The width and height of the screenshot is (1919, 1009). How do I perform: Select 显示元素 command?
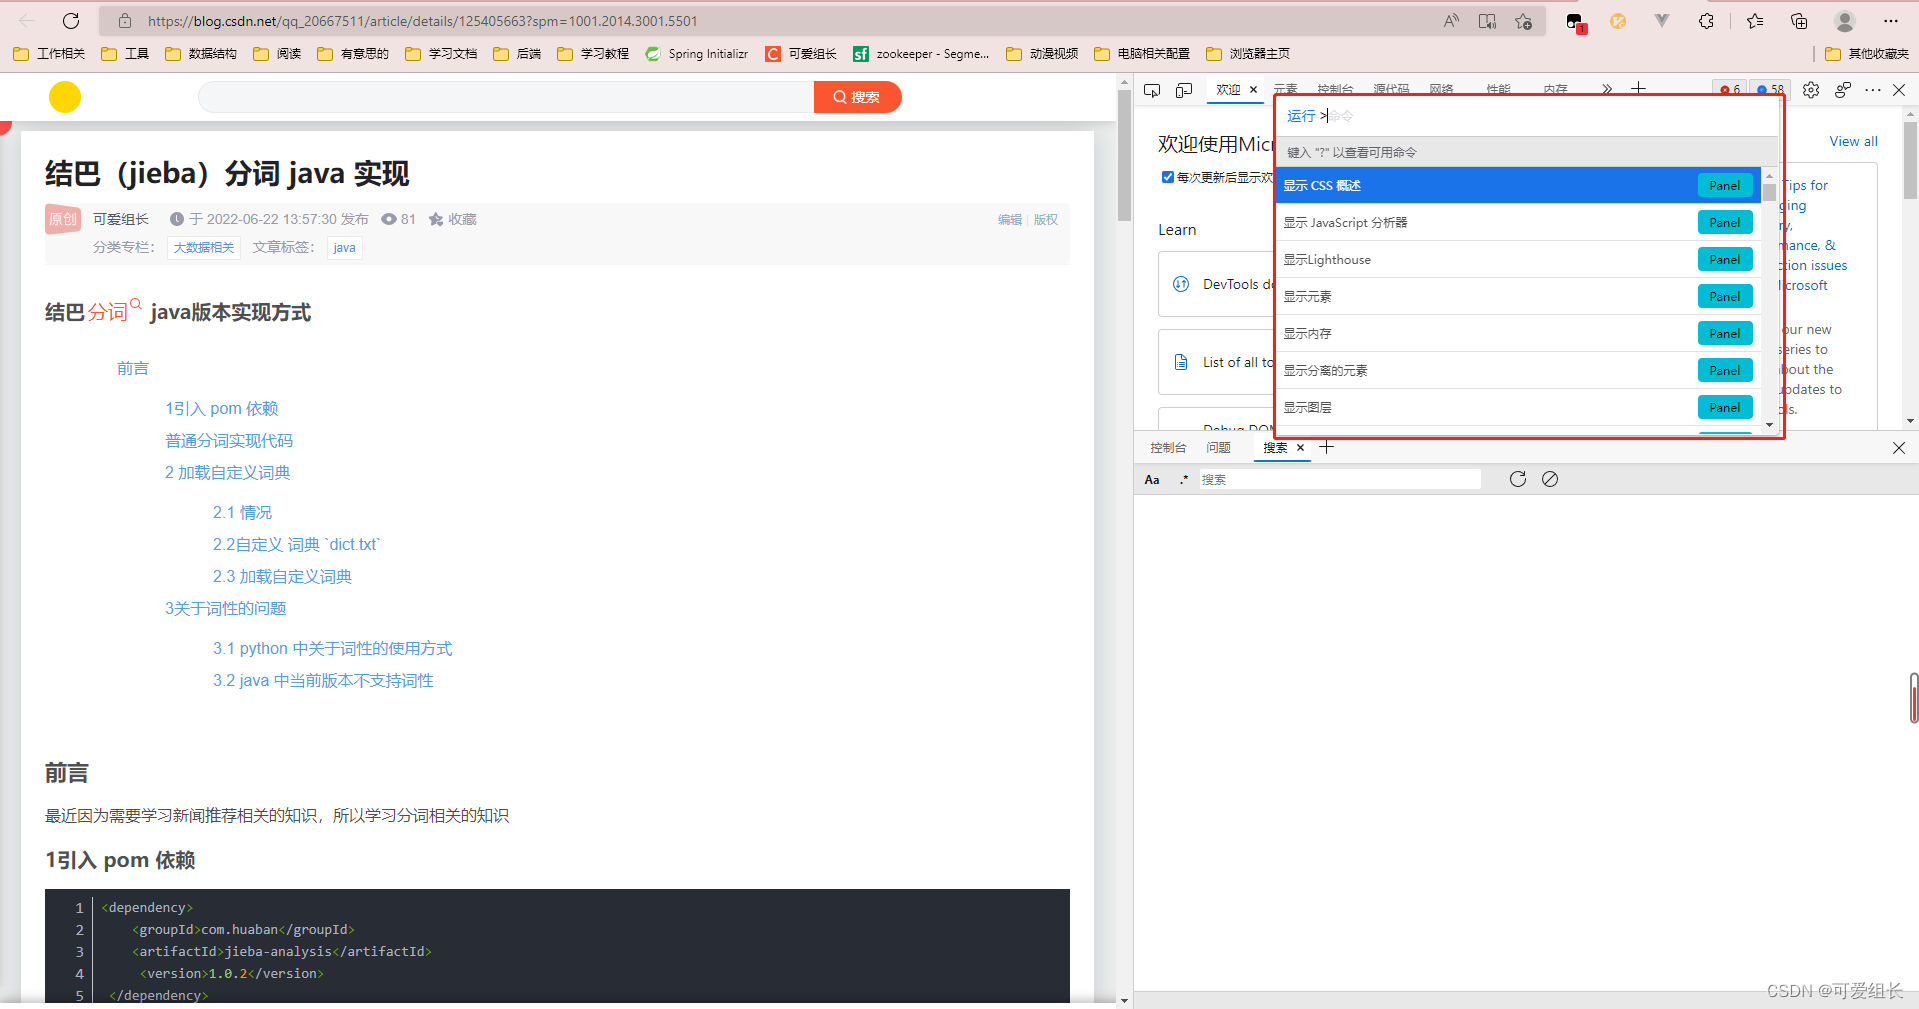tap(1518, 296)
